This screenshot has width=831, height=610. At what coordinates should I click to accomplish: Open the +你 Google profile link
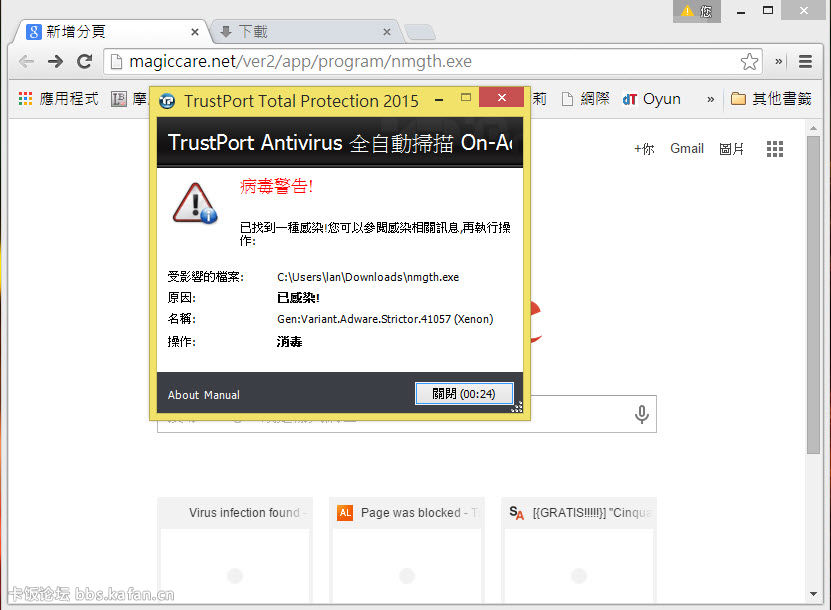[644, 149]
